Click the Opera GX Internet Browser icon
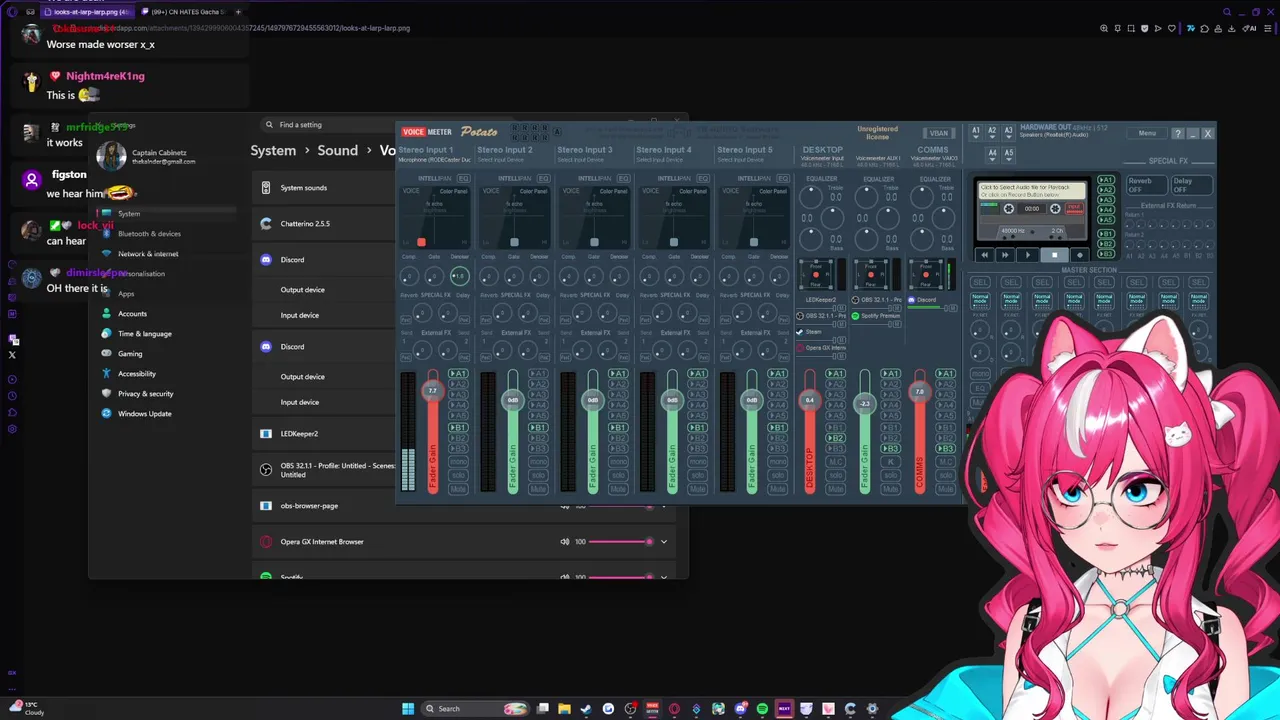Image resolution: width=1280 pixels, height=720 pixels. pos(266,542)
